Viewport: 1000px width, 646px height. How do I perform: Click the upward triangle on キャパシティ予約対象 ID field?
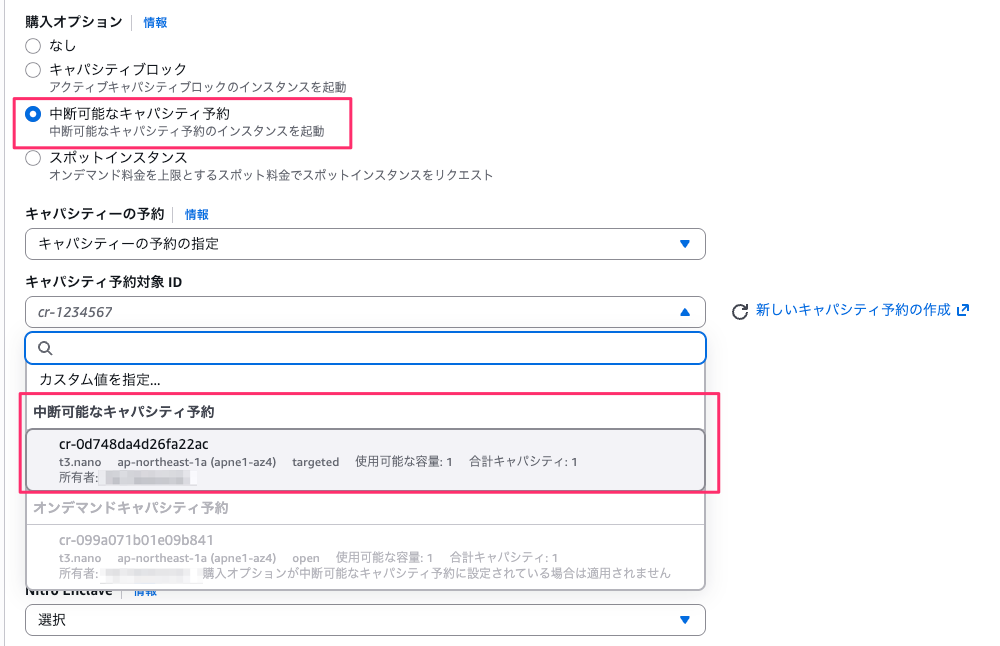click(x=687, y=312)
